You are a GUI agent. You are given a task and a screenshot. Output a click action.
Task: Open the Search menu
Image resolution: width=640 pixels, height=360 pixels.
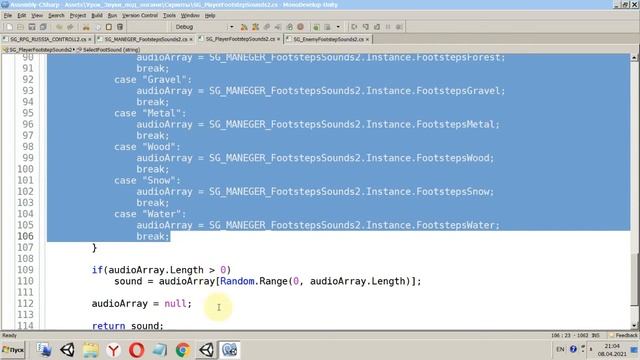(x=56, y=16)
